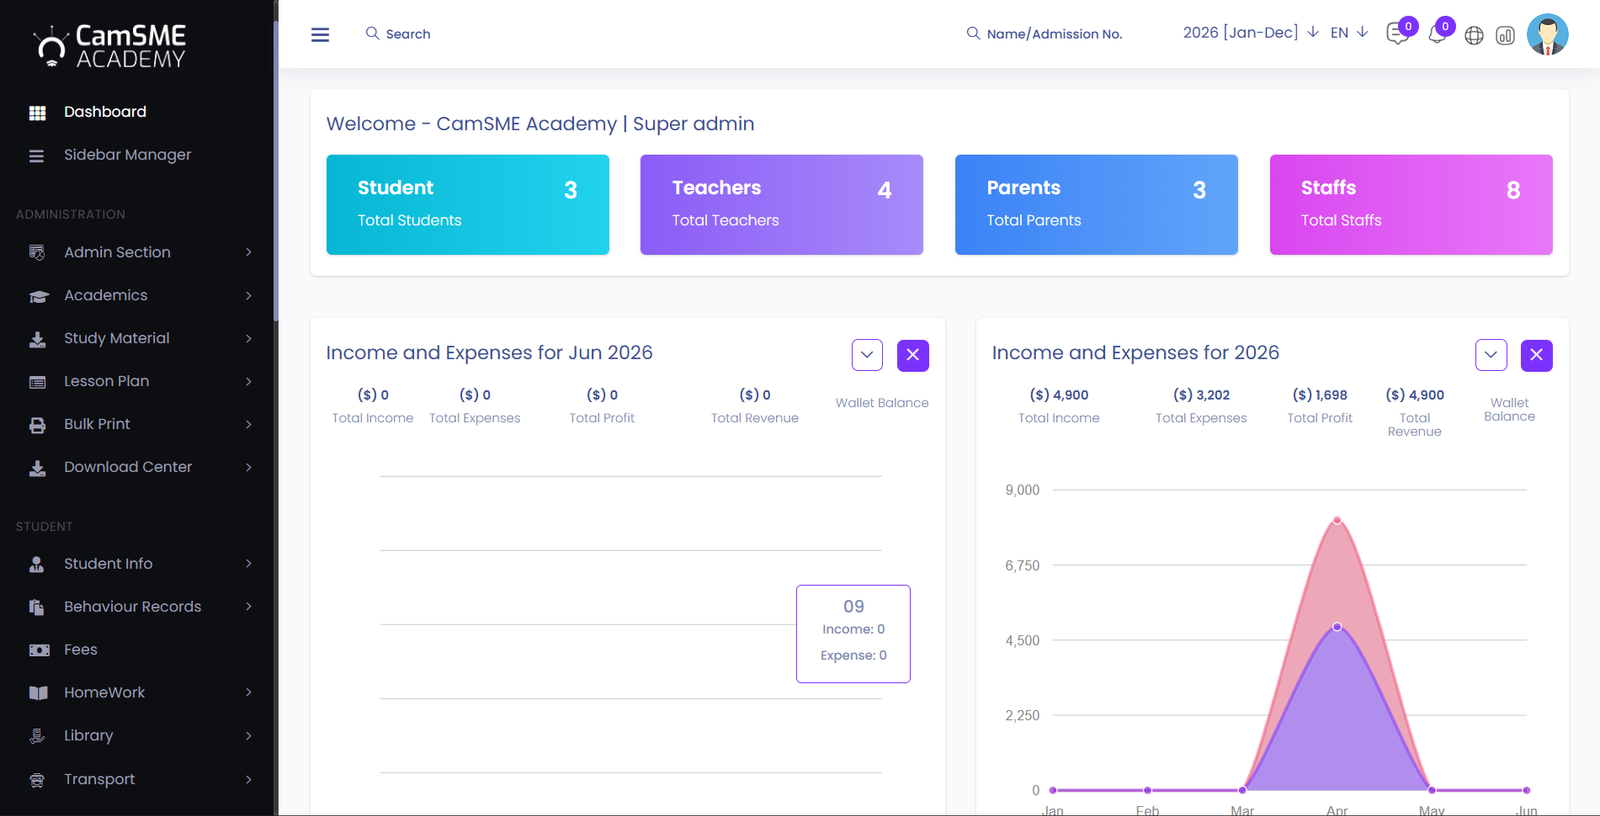This screenshot has height=816, width=1600.
Task: Open the notifications bell icon
Action: click(x=1437, y=35)
